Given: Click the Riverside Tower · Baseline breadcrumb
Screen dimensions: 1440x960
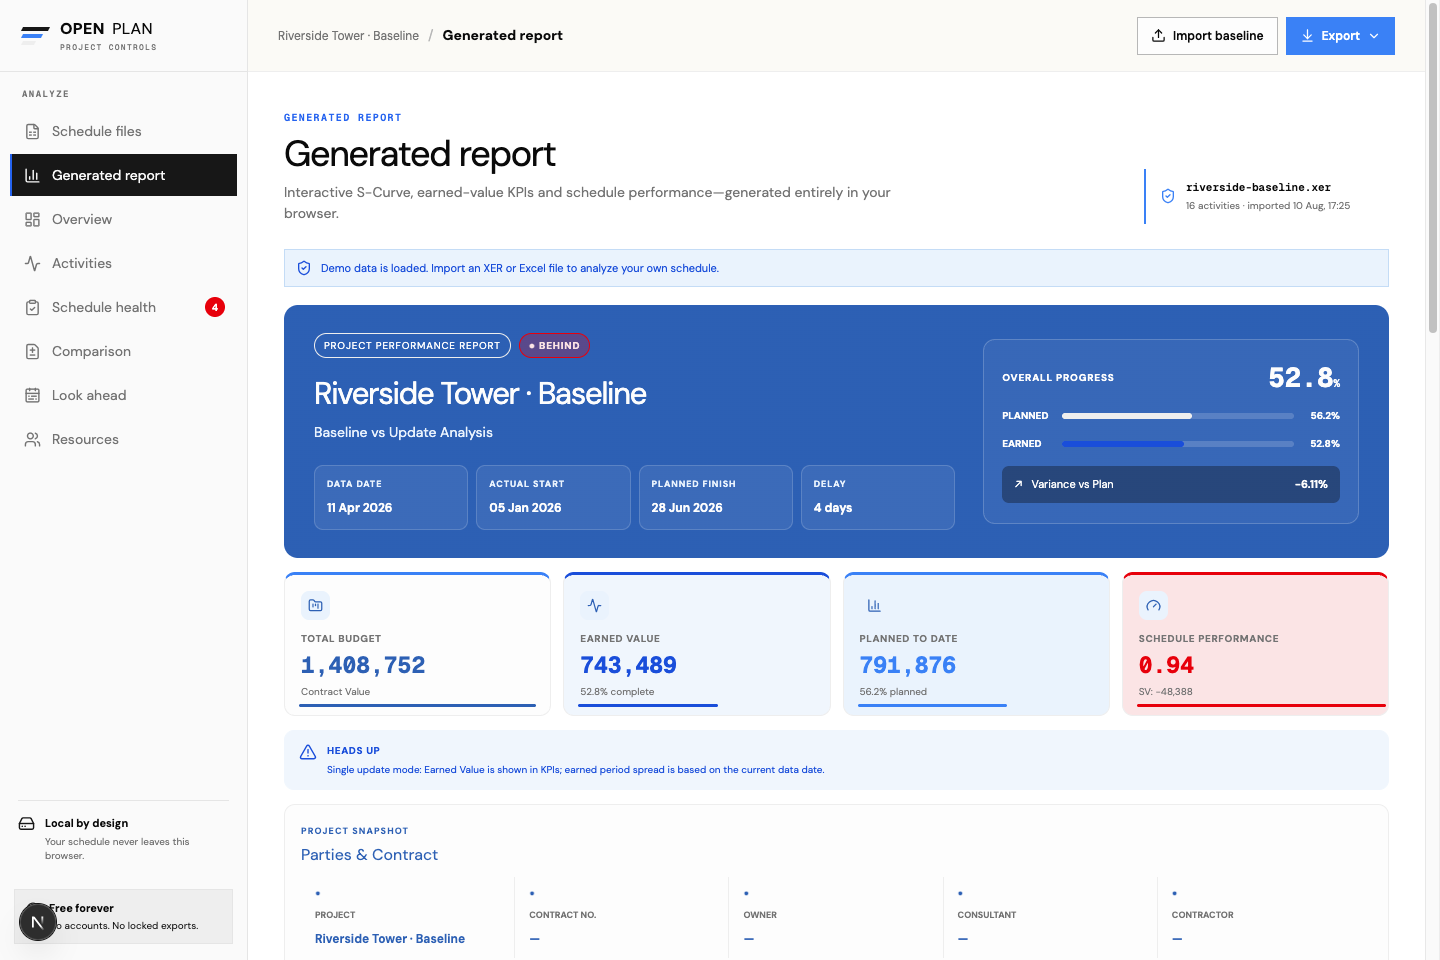Looking at the screenshot, I should [348, 36].
